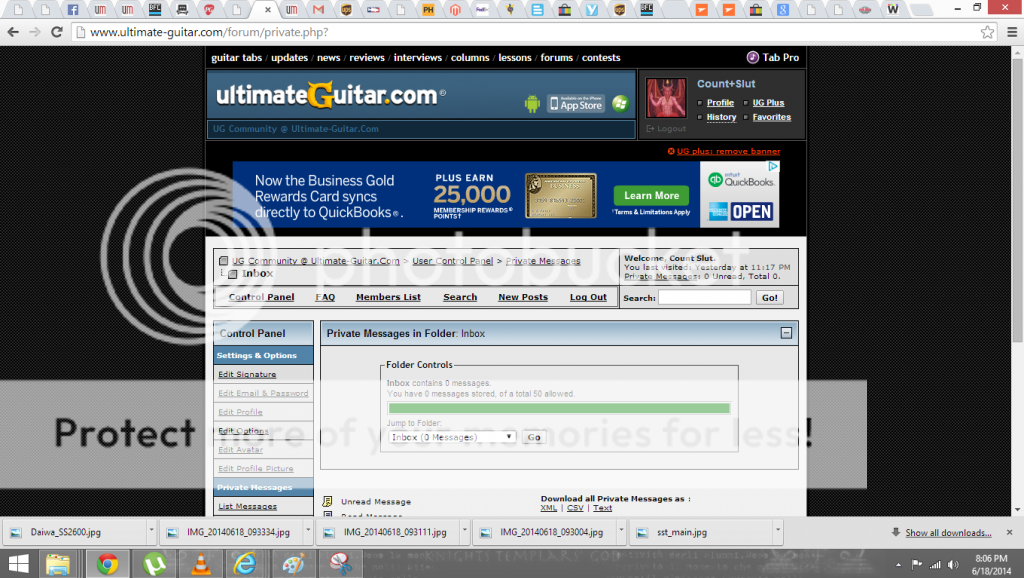Open VLC media player from taskbar
Image resolution: width=1024 pixels, height=578 pixels.
pos(200,564)
